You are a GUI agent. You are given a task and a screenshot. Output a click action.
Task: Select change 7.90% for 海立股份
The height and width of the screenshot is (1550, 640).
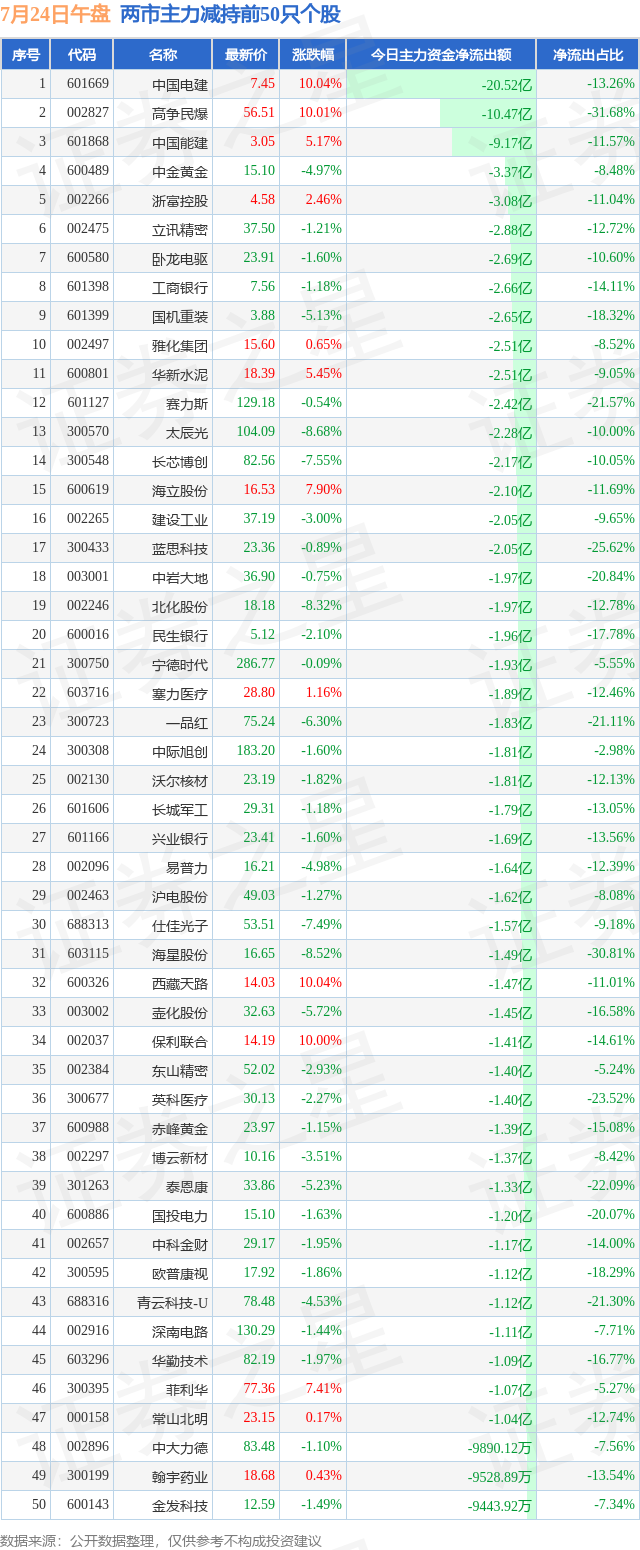point(322,490)
